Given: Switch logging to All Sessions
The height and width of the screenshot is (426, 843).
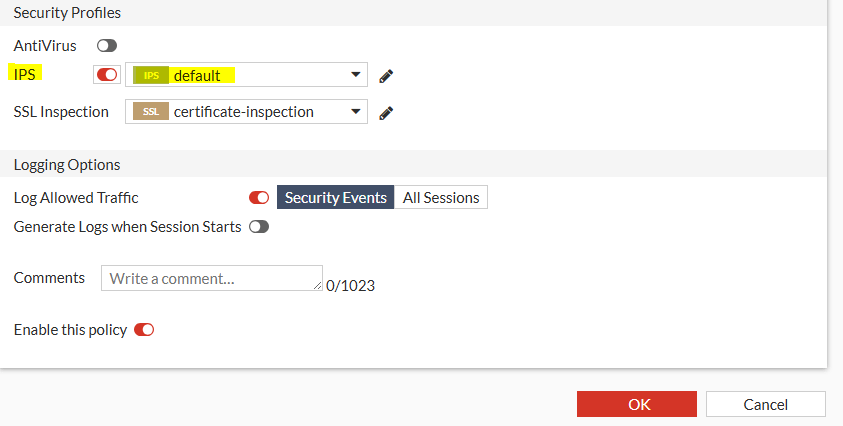Looking at the screenshot, I should click(x=441, y=198).
